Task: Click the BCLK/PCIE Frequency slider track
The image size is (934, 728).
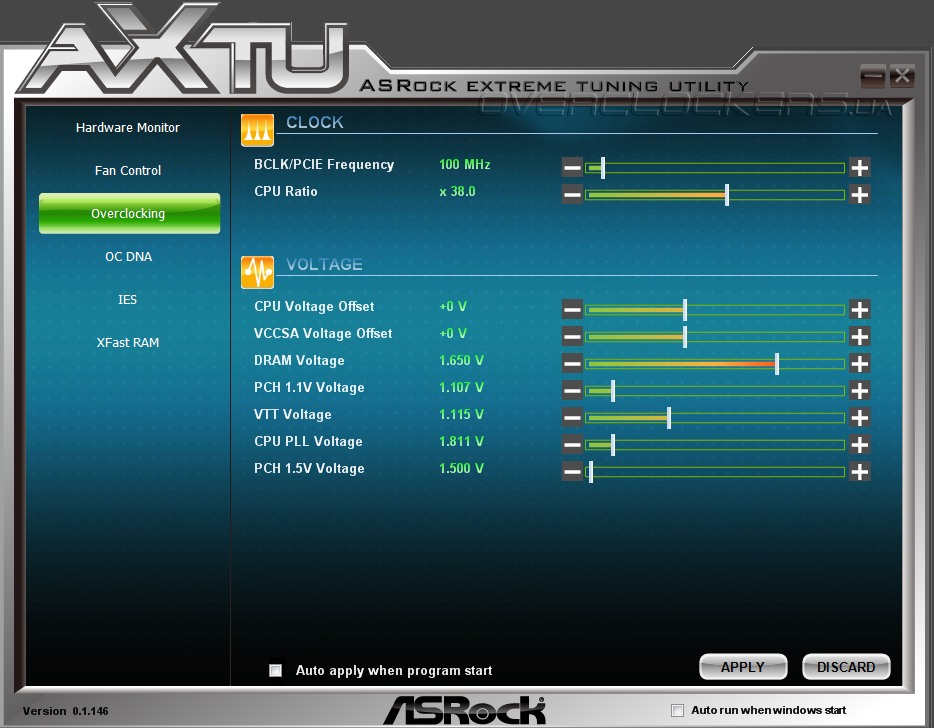Action: [715, 168]
